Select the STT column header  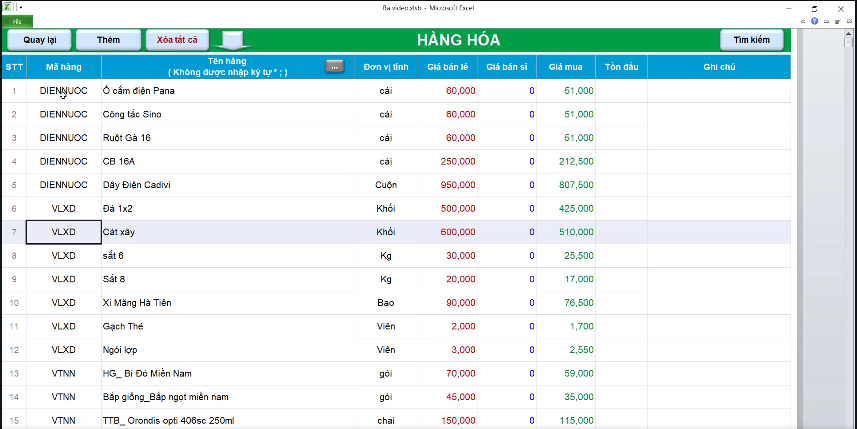coord(14,67)
